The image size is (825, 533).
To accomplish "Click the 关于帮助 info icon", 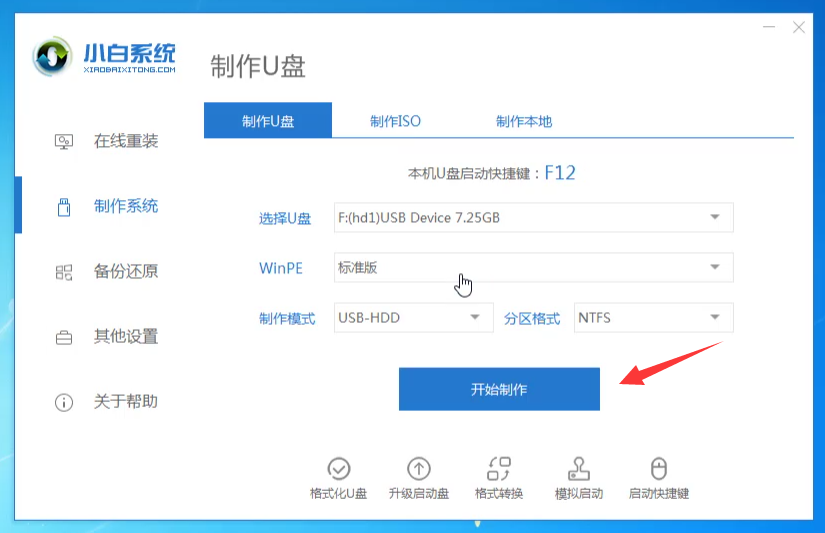I will click(x=64, y=403).
